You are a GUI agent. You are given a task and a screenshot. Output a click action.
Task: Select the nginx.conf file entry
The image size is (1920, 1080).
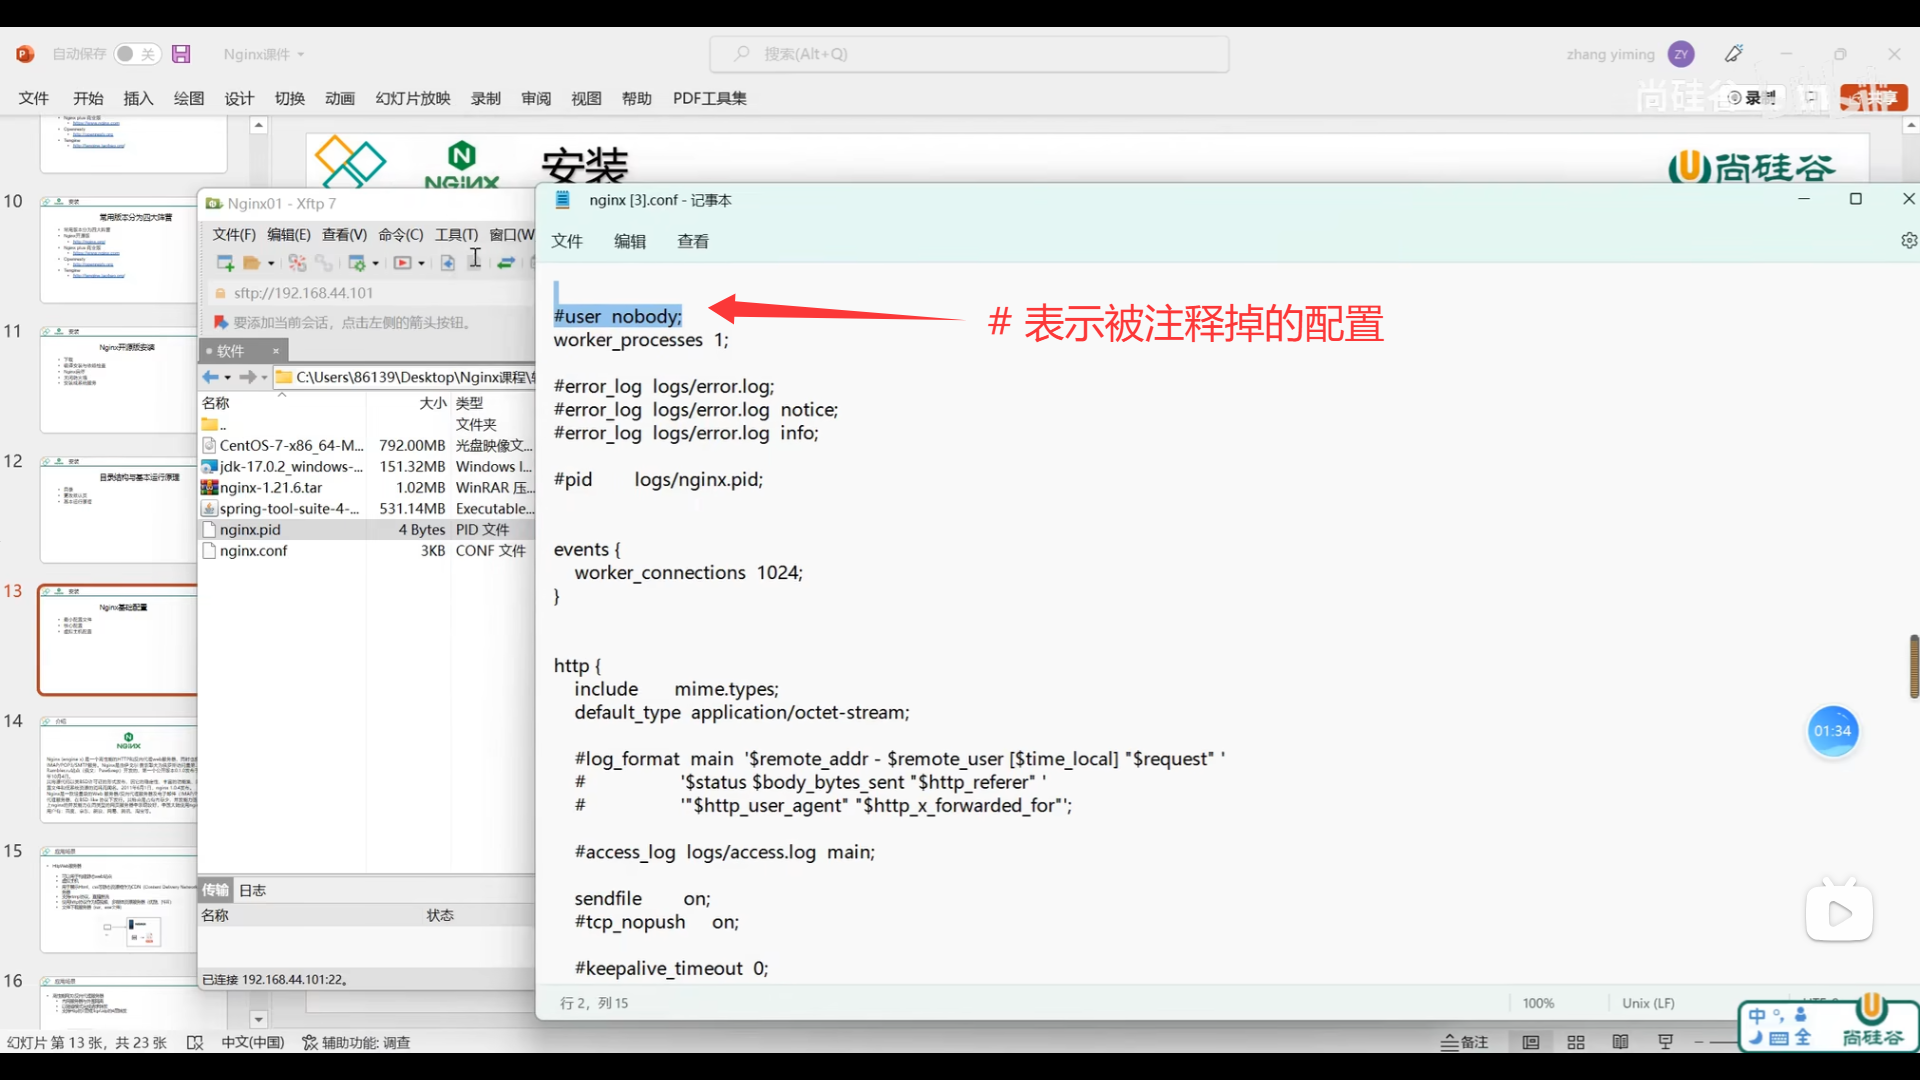pyautogui.click(x=253, y=551)
